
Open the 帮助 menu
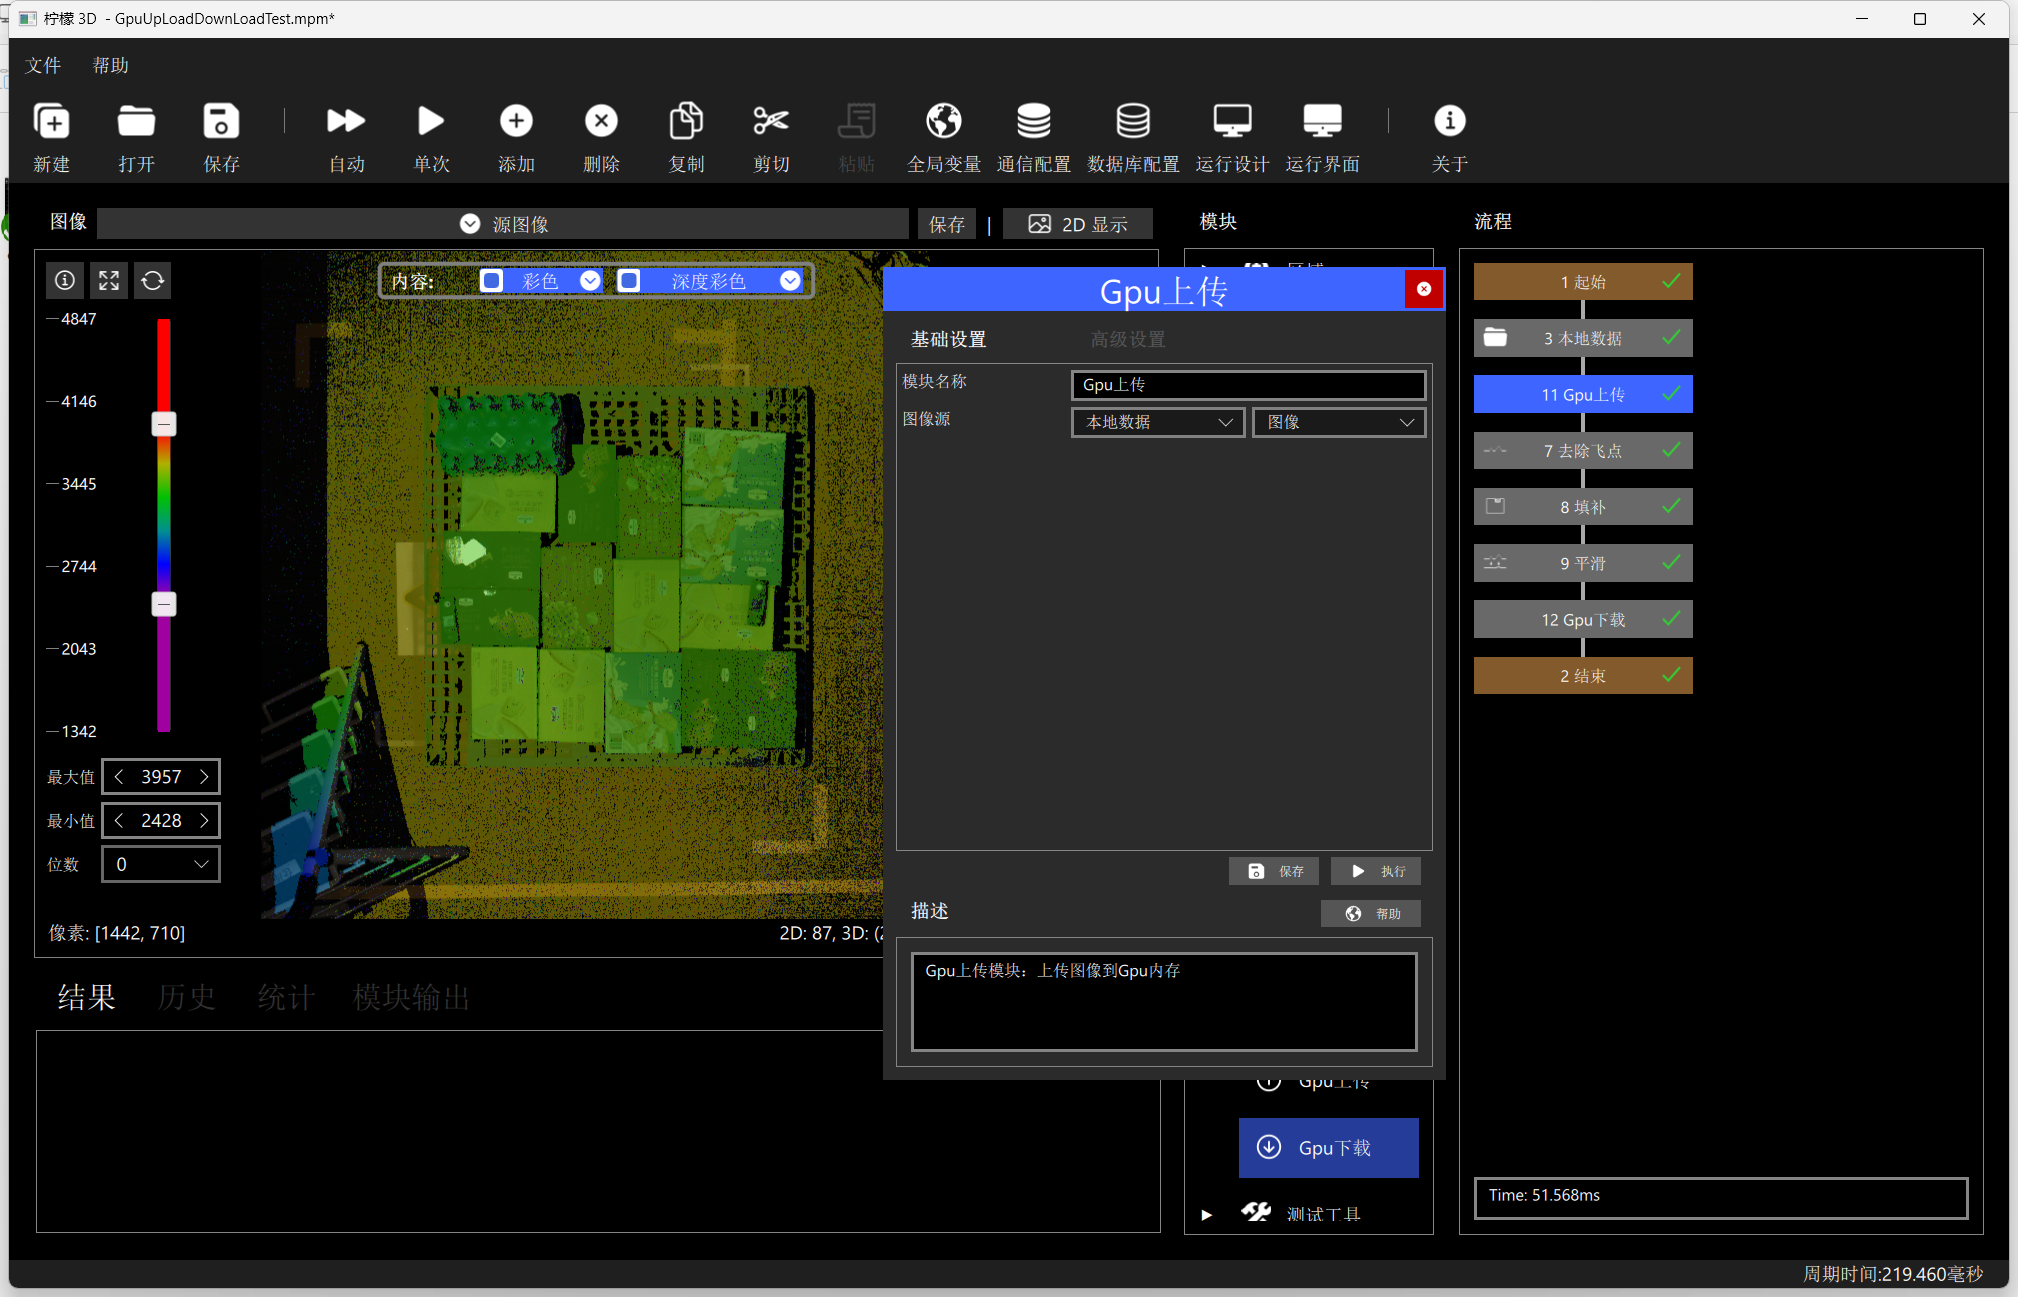pyautogui.click(x=110, y=66)
